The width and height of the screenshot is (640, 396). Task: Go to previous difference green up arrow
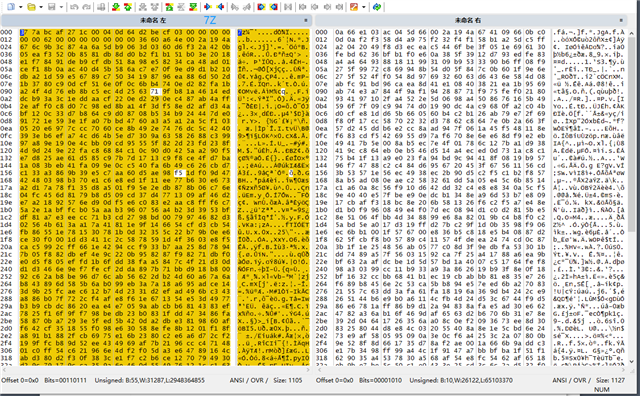coord(128,7)
